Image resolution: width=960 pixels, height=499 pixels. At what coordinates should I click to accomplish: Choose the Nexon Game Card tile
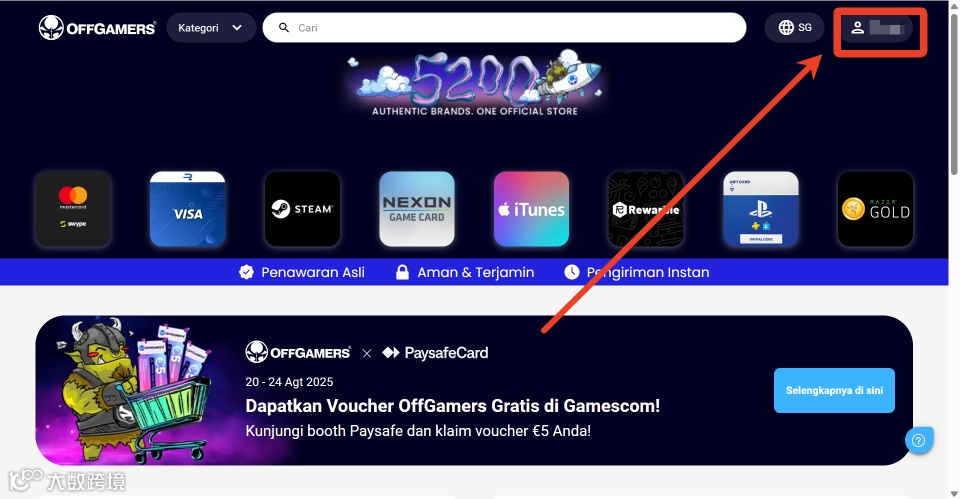(x=417, y=209)
